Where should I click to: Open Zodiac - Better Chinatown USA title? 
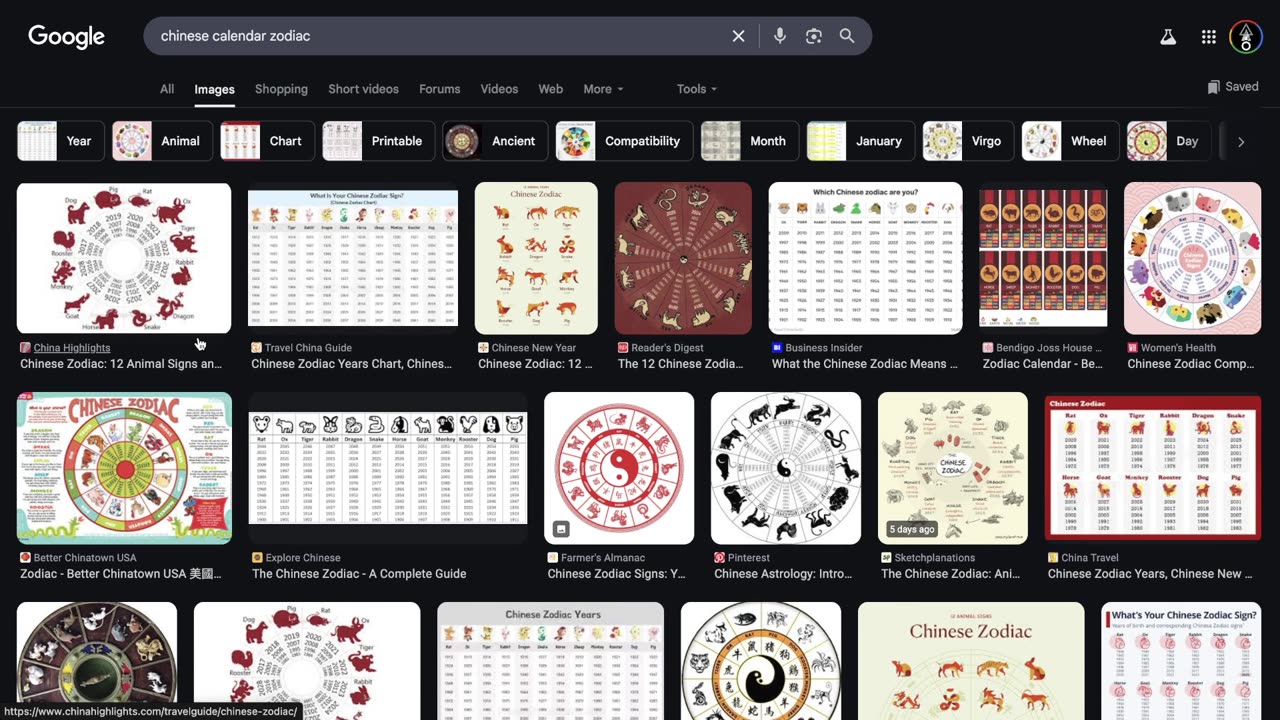tap(121, 574)
